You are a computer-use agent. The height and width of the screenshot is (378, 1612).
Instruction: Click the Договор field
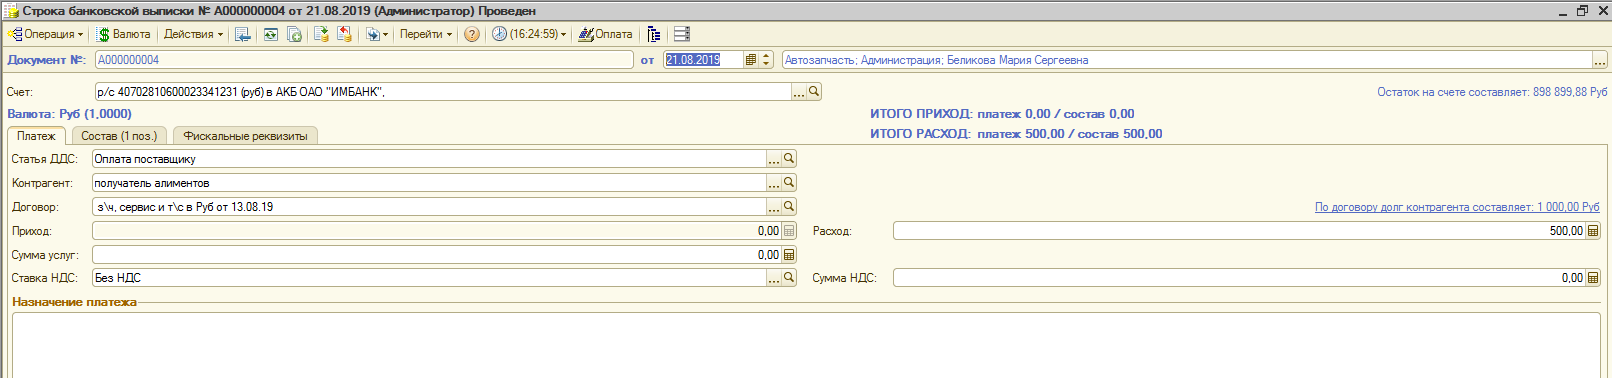pyautogui.click(x=429, y=207)
